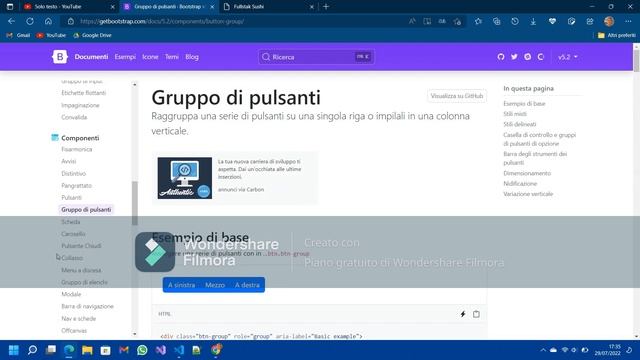Open the example in StackBlitz lightning icon

click(463, 314)
